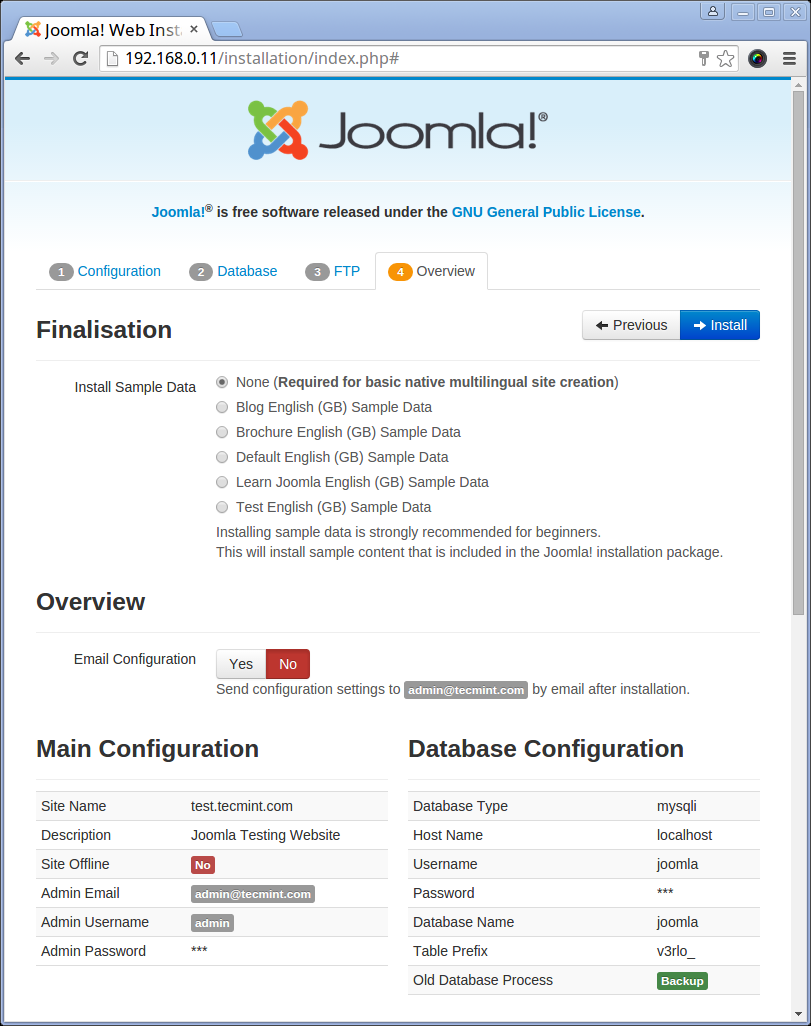Image resolution: width=811 pixels, height=1026 pixels.
Task: Select Default English (GB) Sample Data
Action: pos(223,457)
